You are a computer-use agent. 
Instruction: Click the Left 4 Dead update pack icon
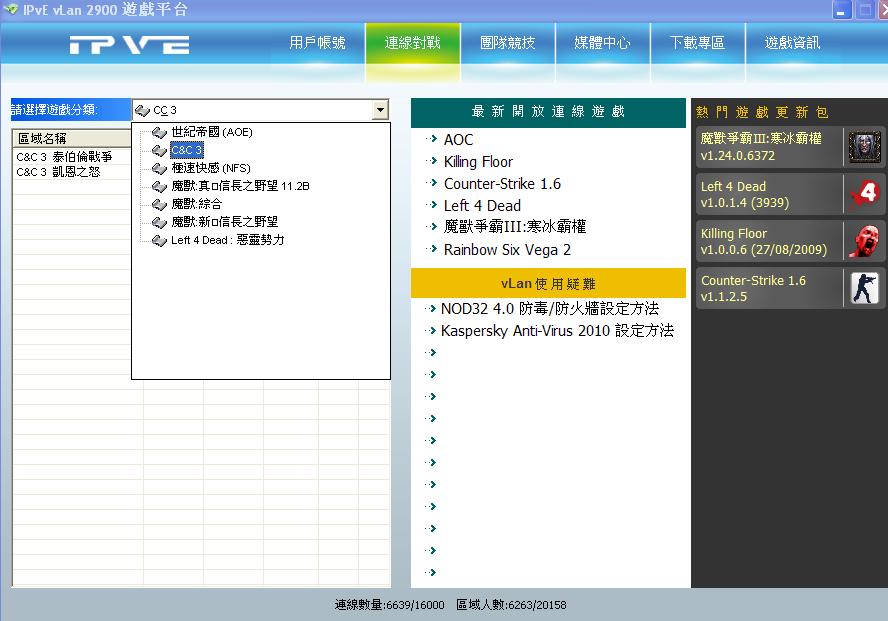coord(864,194)
